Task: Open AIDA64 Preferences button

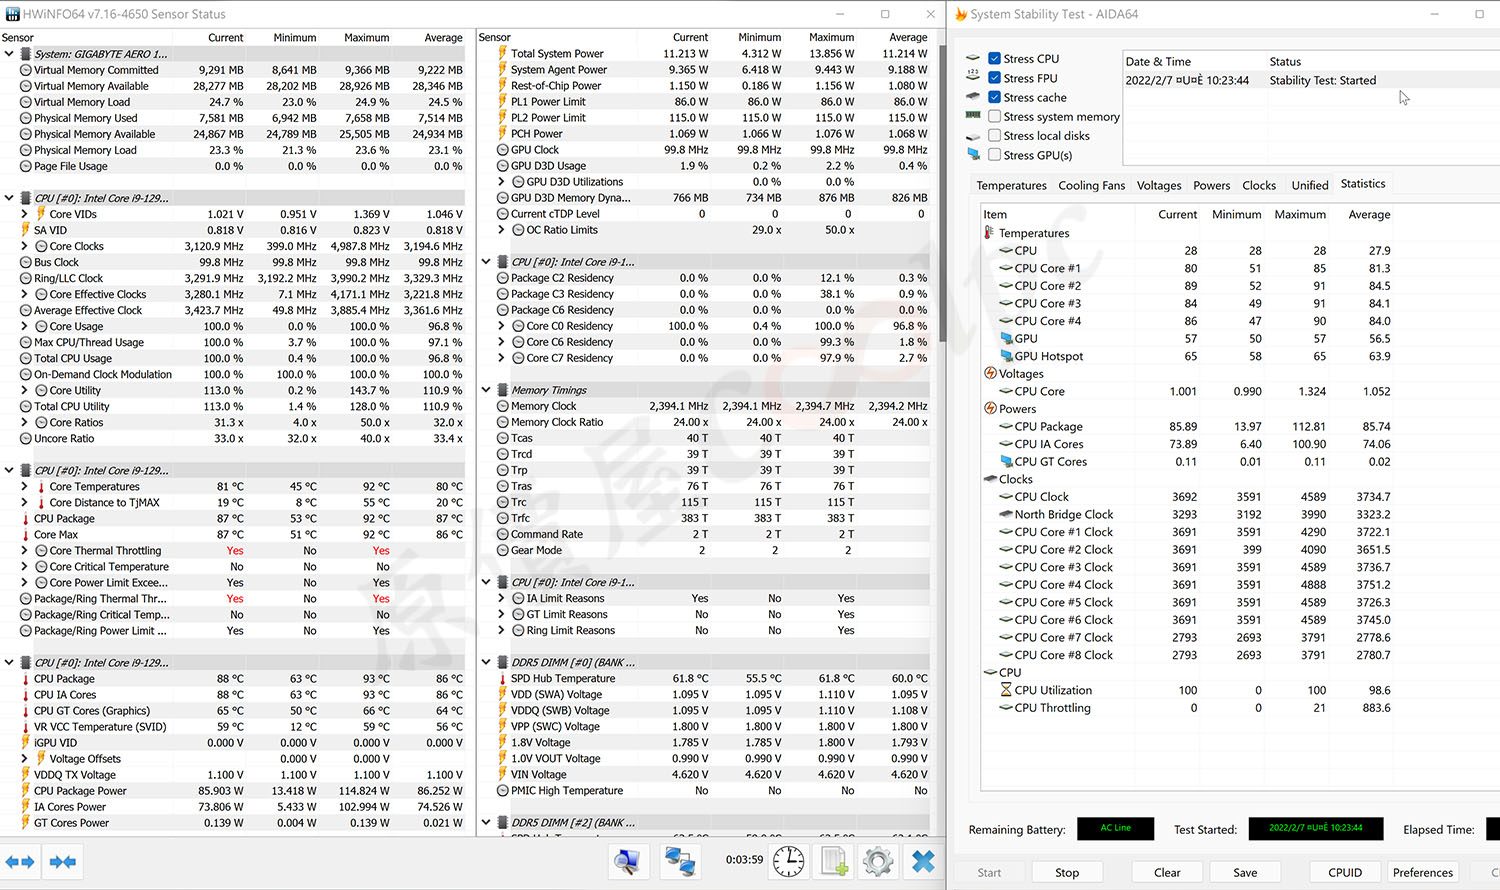Action: (1423, 872)
